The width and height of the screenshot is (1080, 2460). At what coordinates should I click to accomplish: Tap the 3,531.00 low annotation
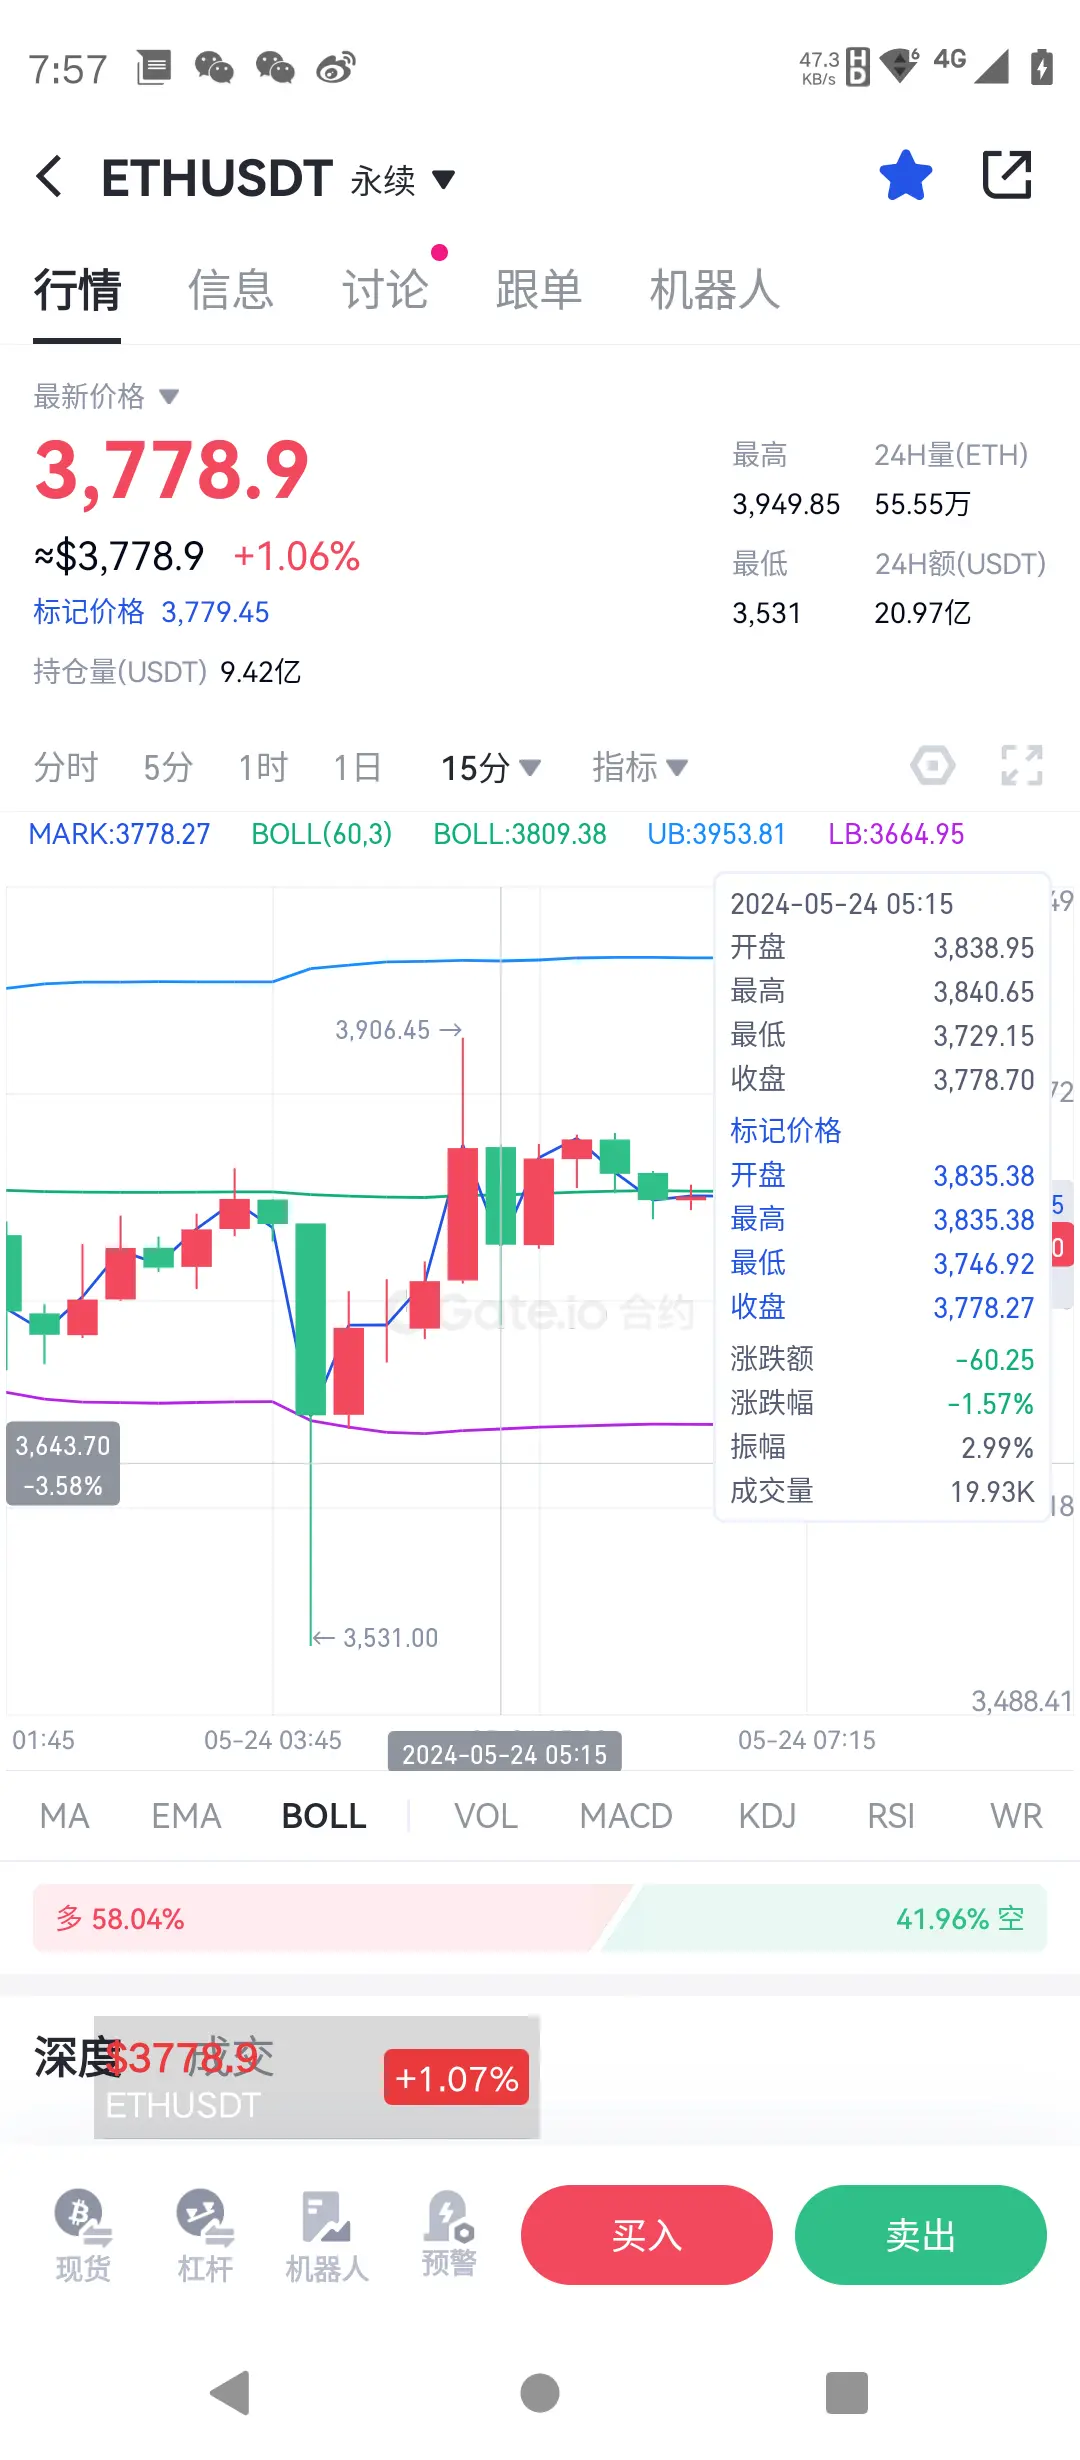[x=376, y=1638]
